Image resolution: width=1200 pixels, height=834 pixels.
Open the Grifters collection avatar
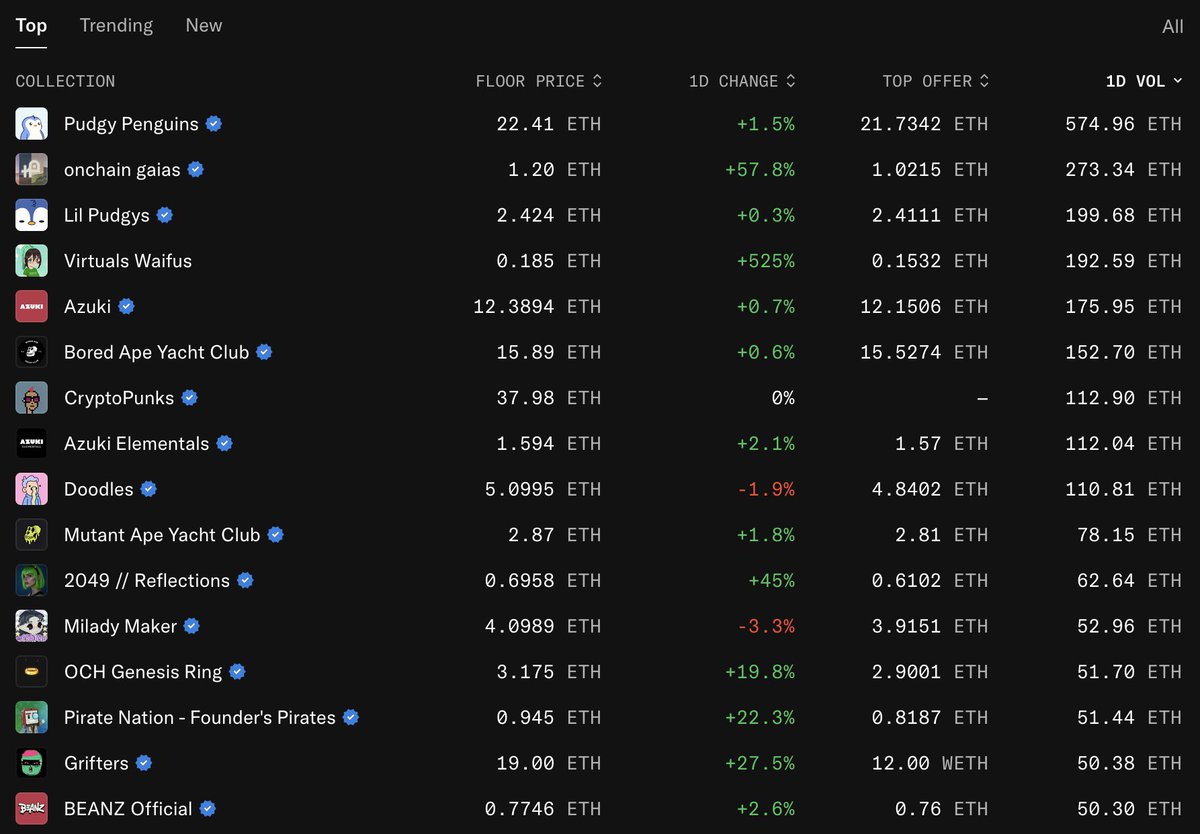pos(32,763)
